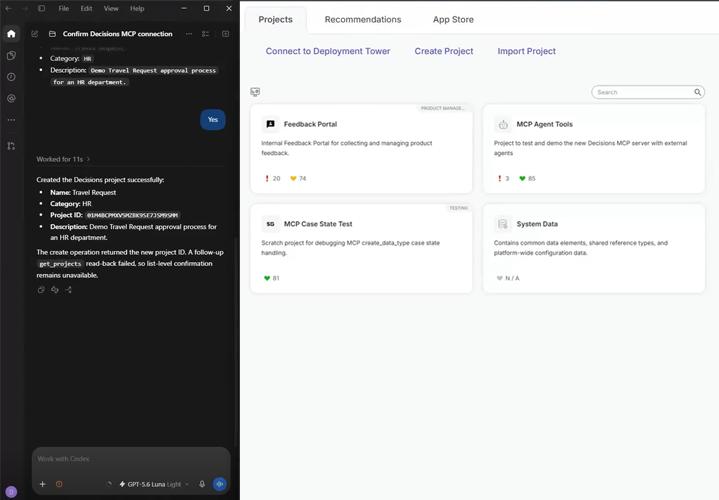Image resolution: width=719 pixels, height=500 pixels.
Task: Click the at-sign icon in the sidebar
Action: pyautogui.click(x=11, y=98)
